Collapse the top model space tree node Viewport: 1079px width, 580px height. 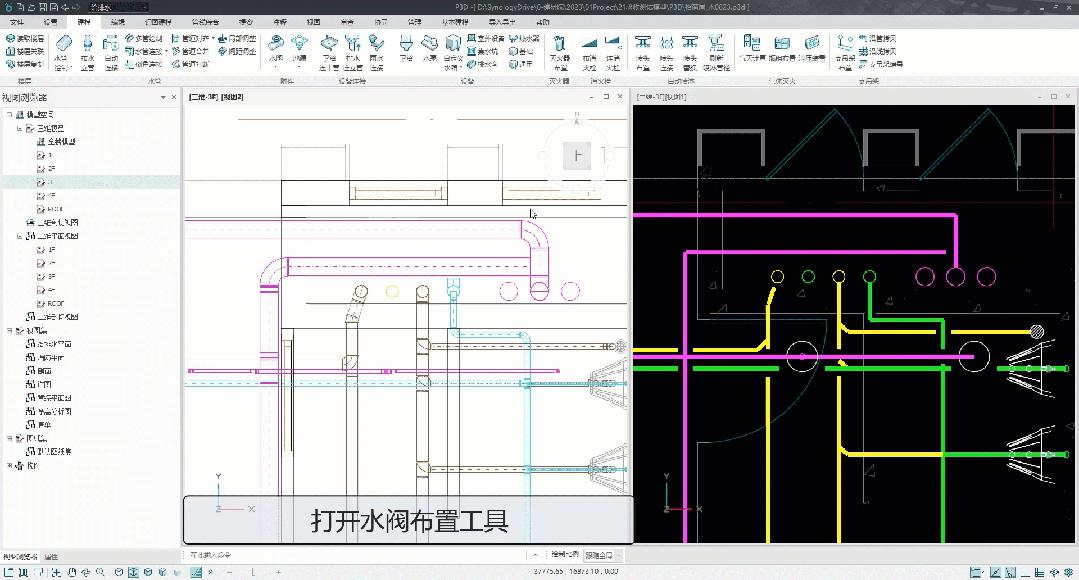(9, 114)
